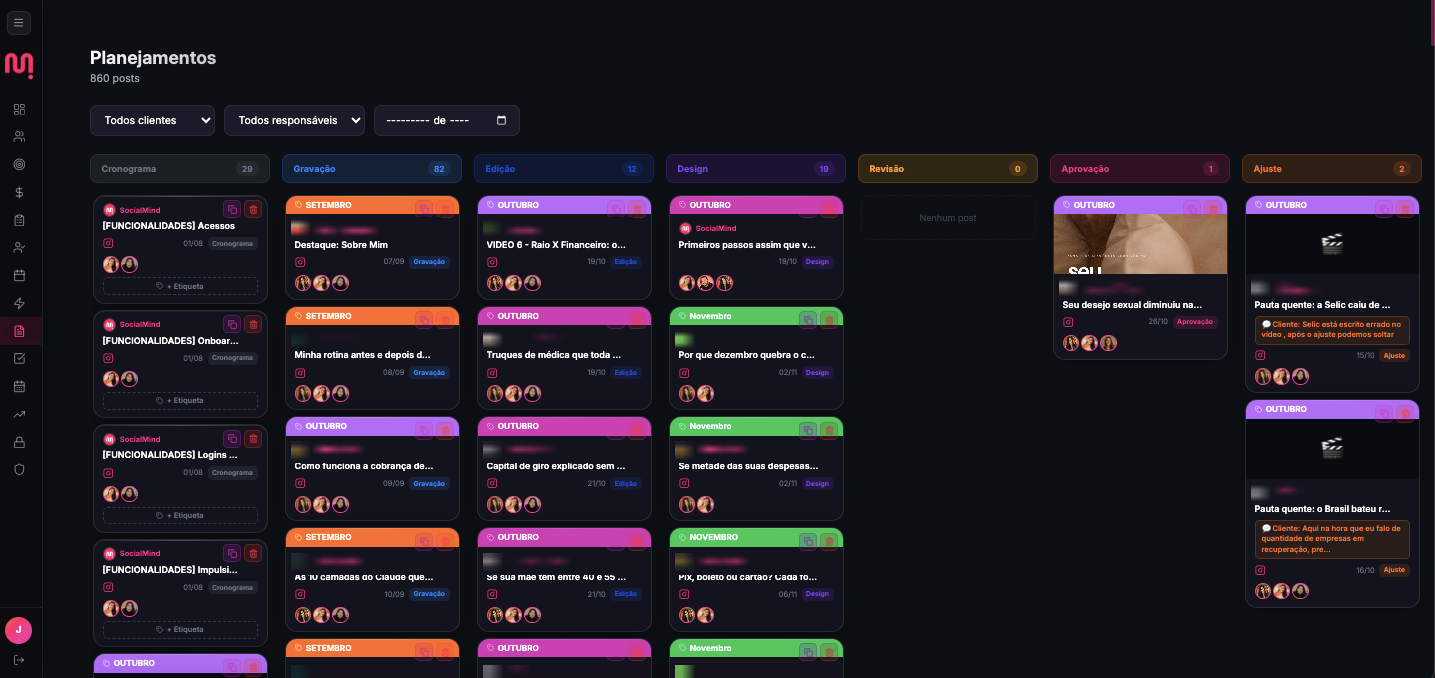Select the Revisão column header
The height and width of the screenshot is (678, 1435).
[x=948, y=169]
